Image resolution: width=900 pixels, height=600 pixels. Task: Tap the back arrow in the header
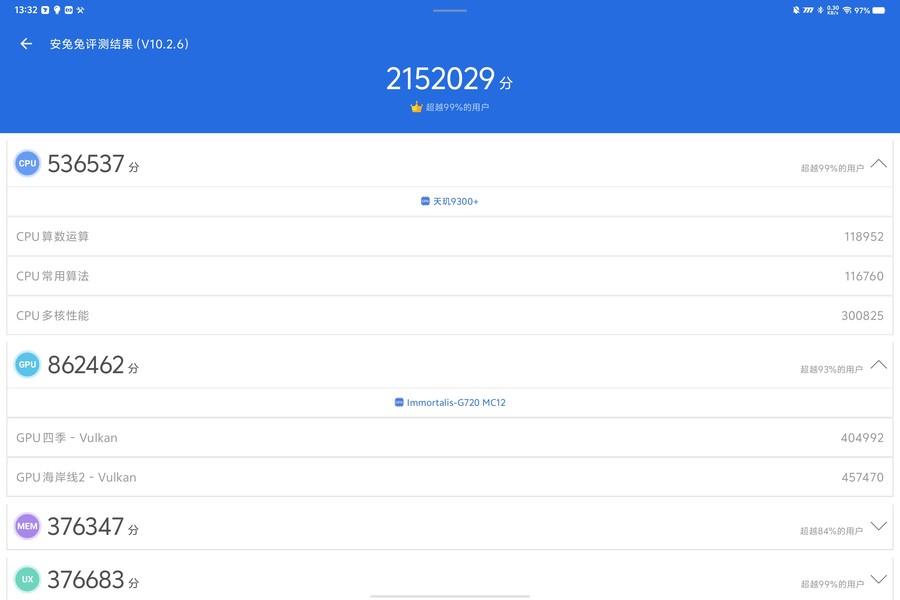(26, 44)
